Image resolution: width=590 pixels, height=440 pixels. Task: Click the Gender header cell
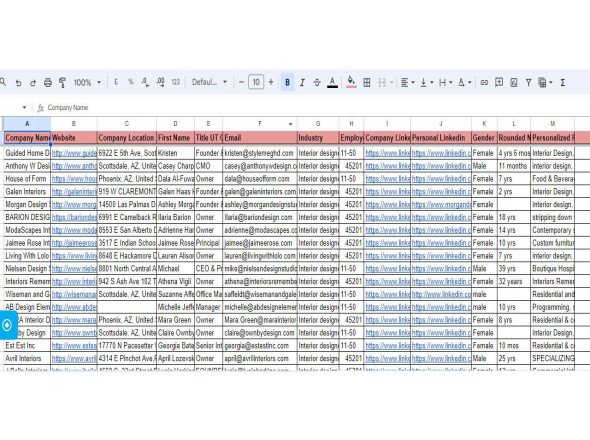click(x=484, y=138)
